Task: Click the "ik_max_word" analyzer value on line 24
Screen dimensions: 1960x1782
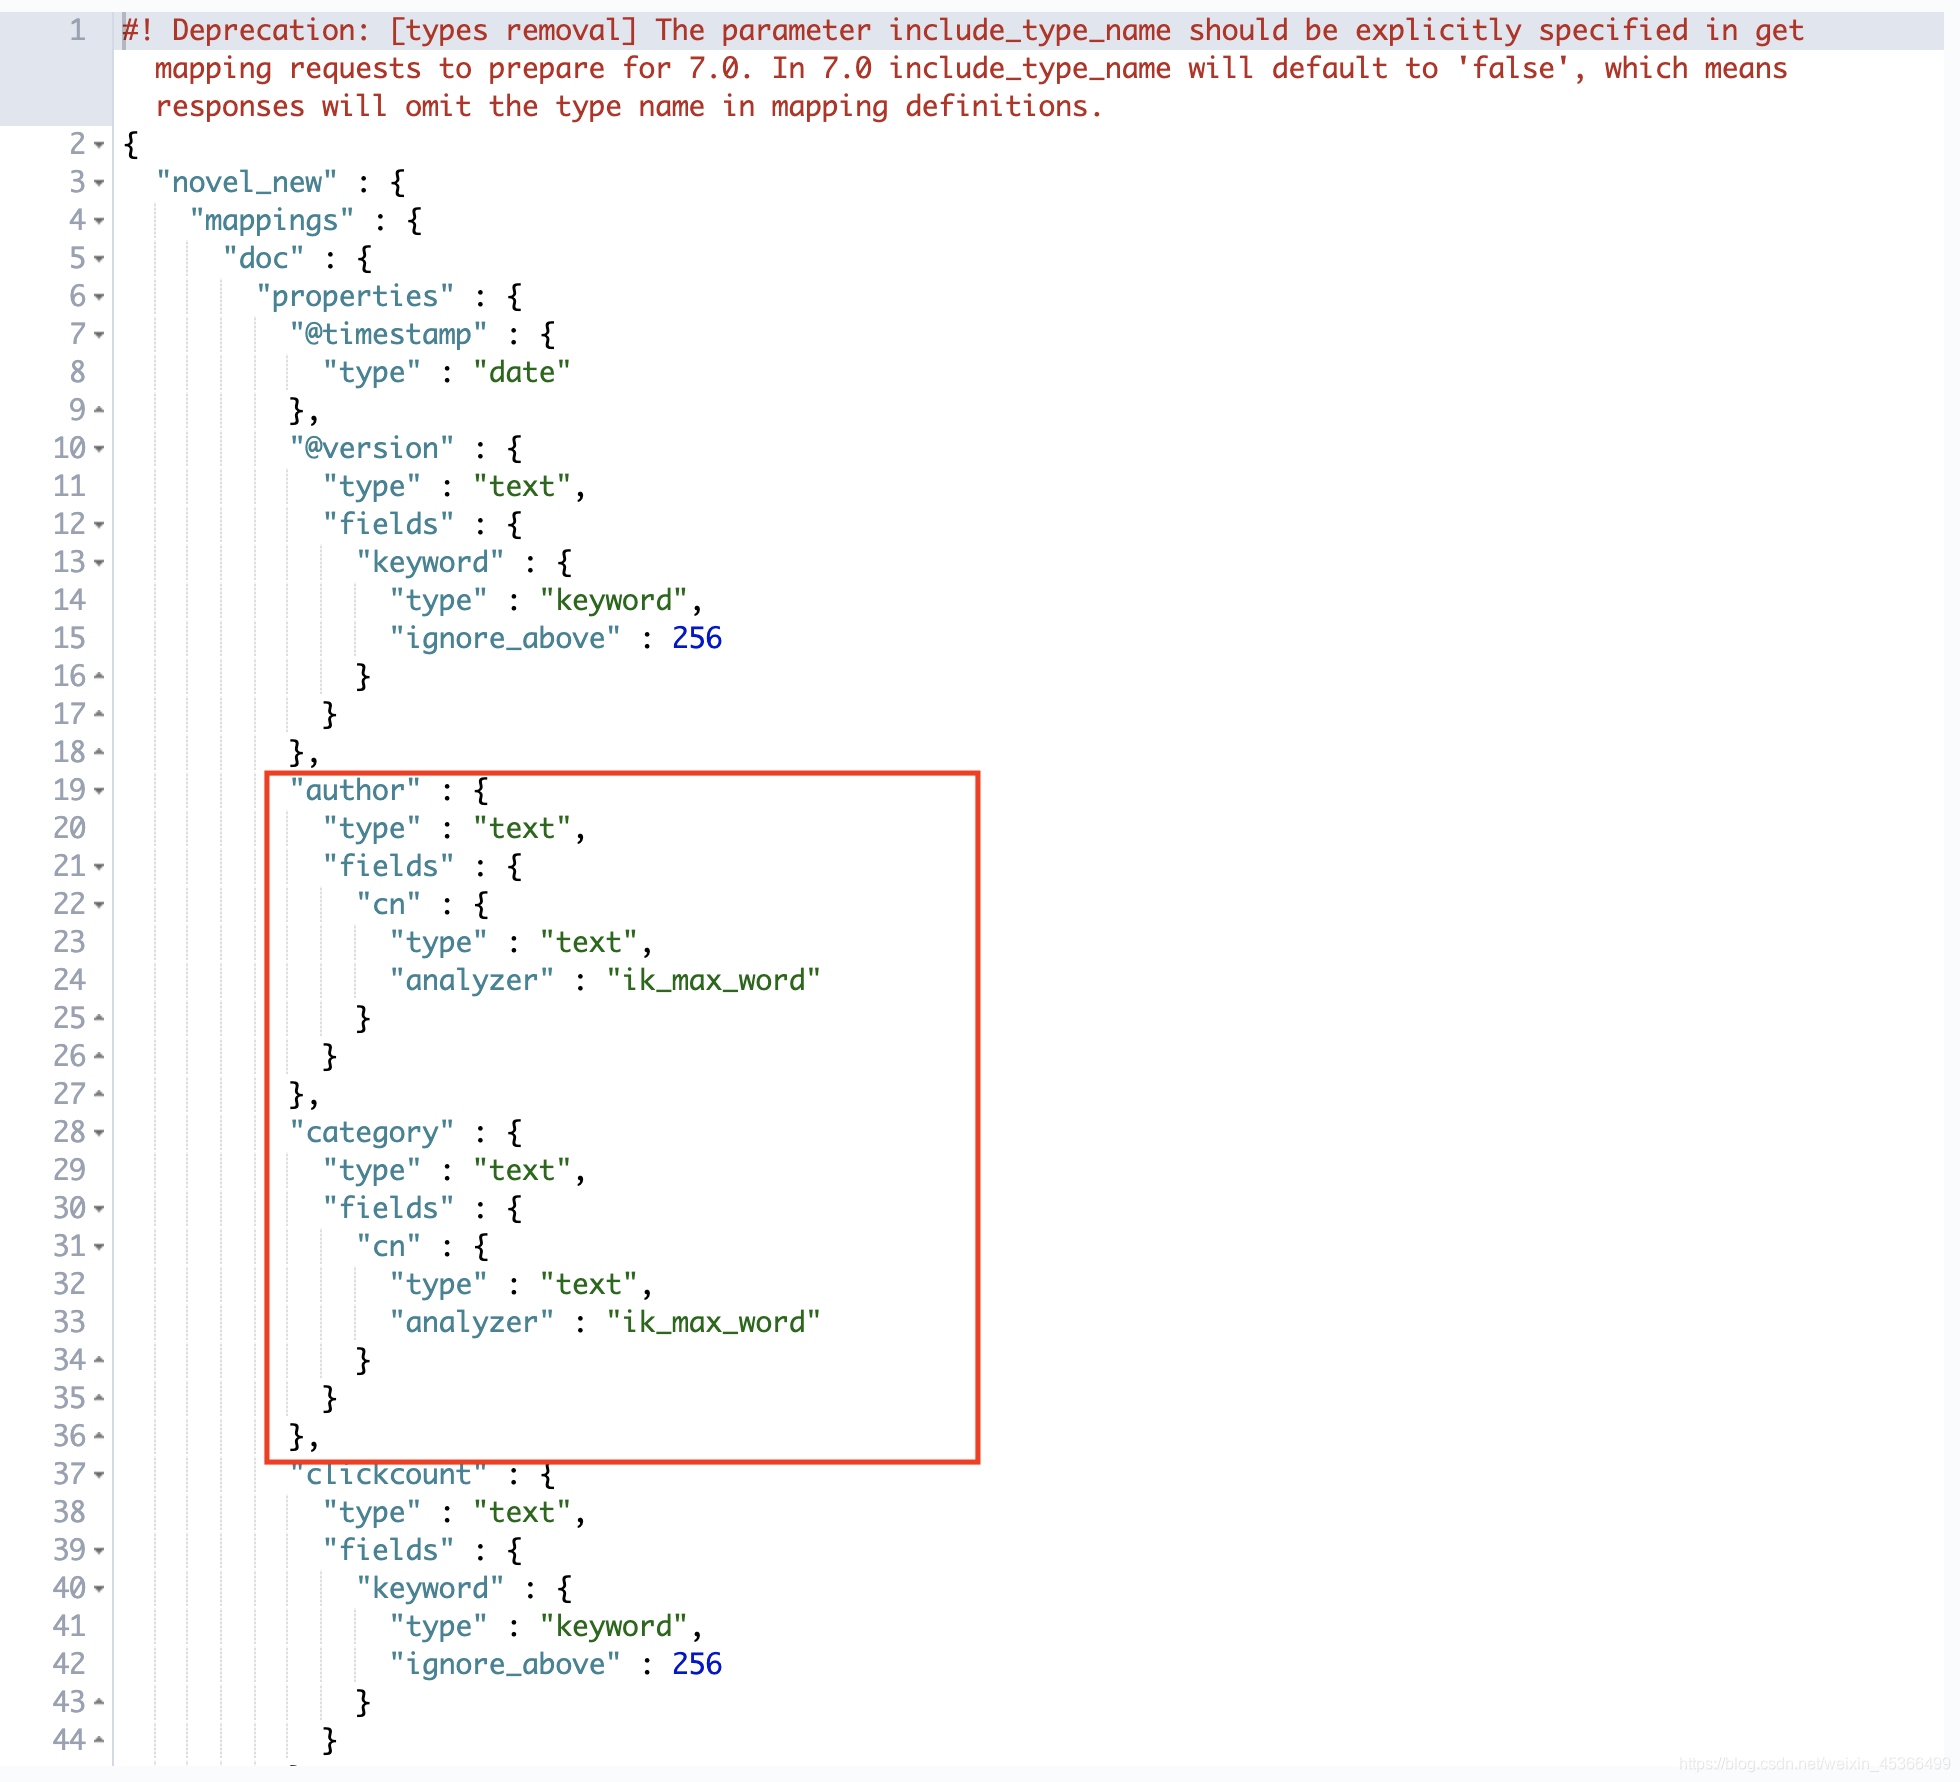Action: pos(713,980)
